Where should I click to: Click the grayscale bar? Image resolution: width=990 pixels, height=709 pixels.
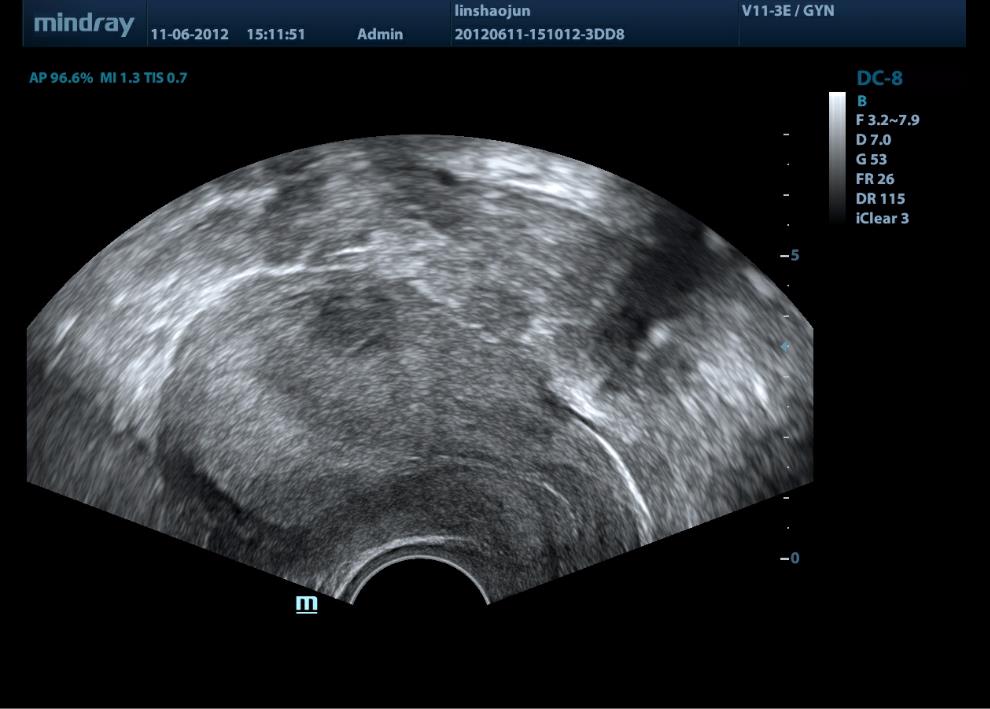click(x=837, y=157)
